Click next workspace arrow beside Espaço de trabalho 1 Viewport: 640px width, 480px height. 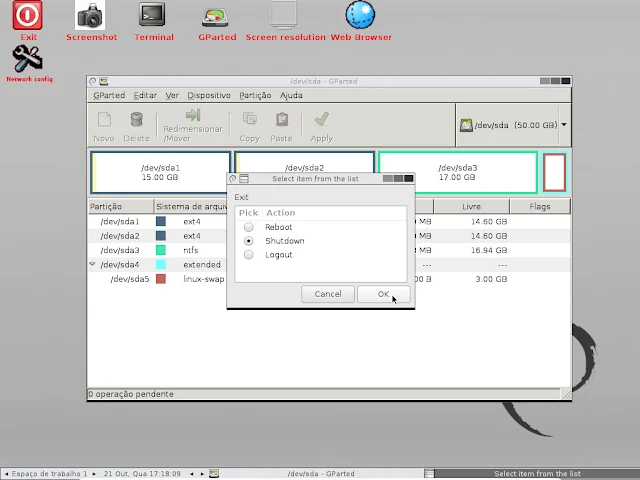point(94,473)
